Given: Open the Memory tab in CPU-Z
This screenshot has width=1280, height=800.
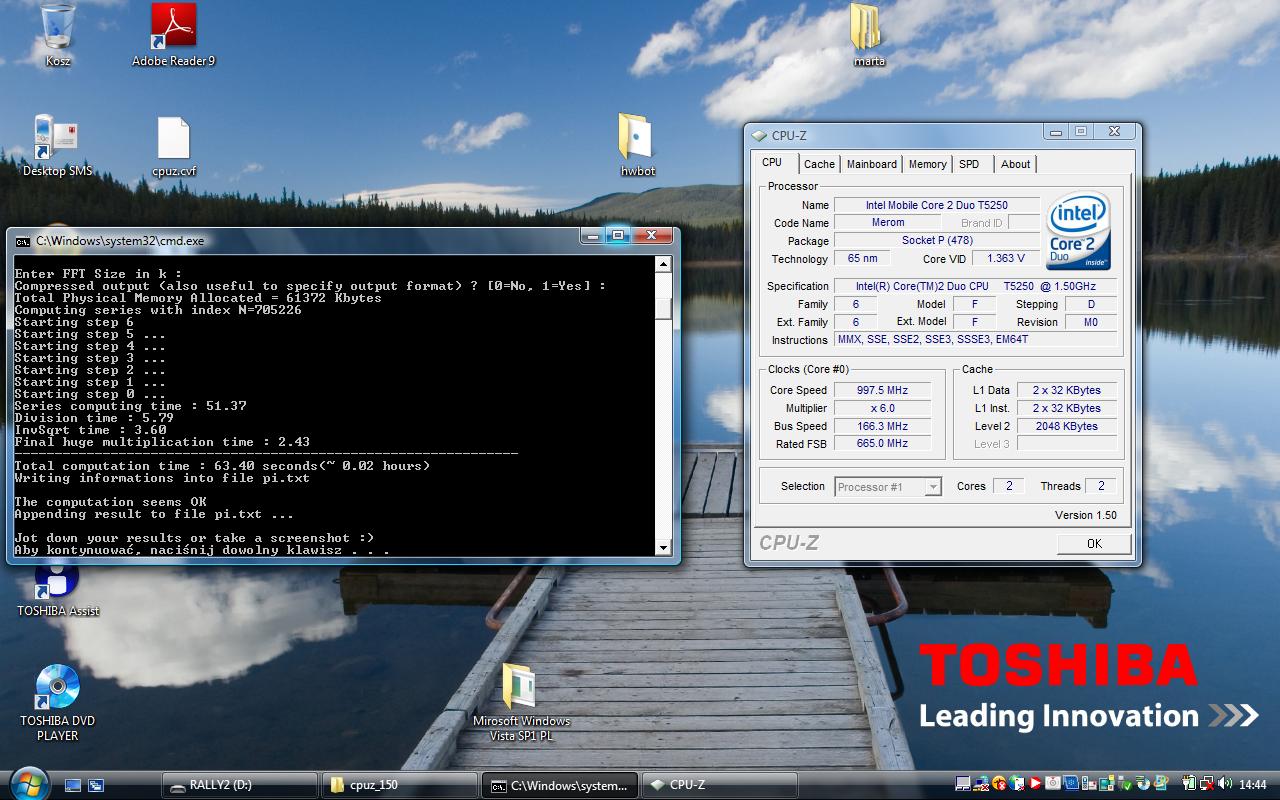Looking at the screenshot, I should pos(927,164).
